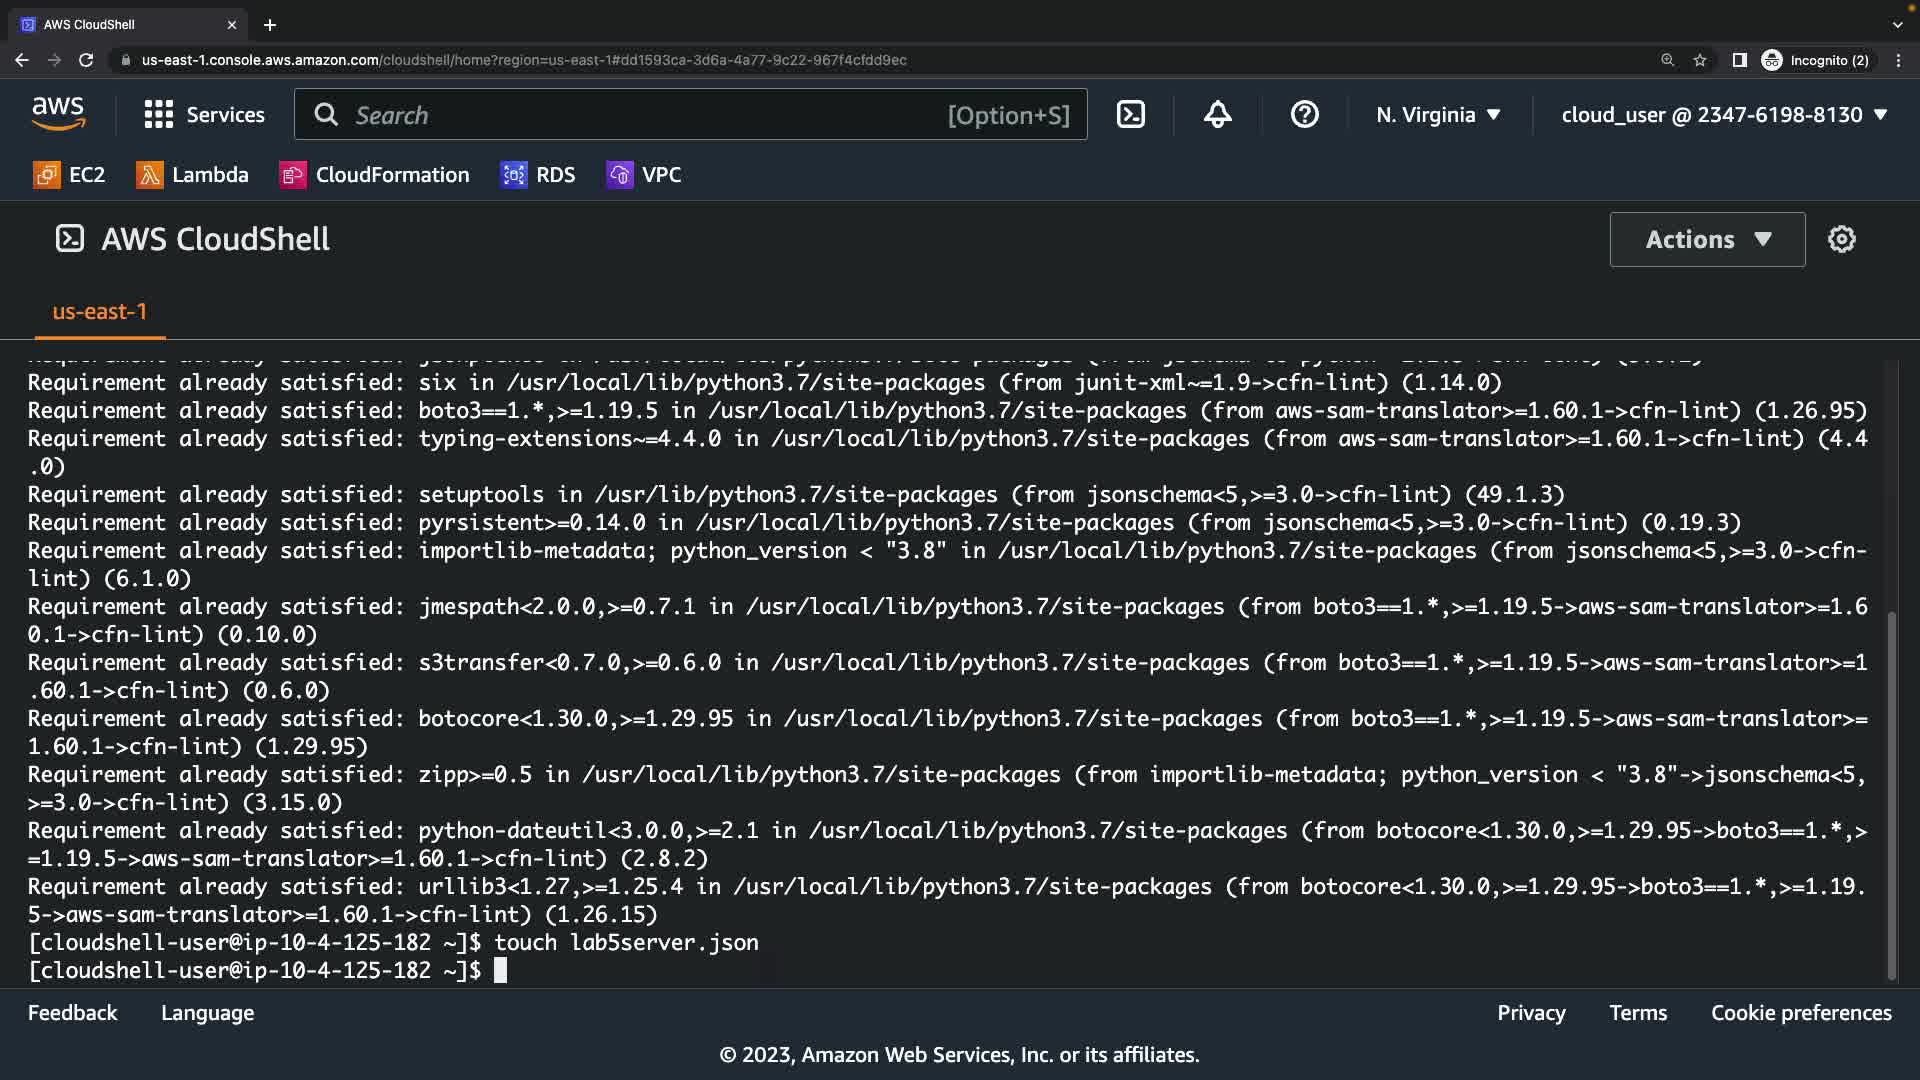The image size is (1920, 1080).
Task: Expand the N. Virginia region selector
Action: [1438, 115]
